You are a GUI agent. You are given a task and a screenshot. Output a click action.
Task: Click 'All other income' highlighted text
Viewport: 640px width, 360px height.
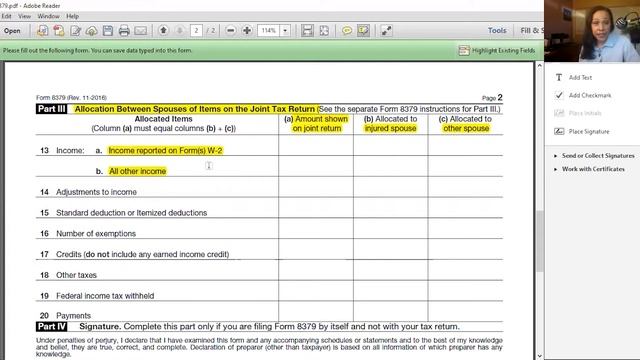tap(138, 171)
